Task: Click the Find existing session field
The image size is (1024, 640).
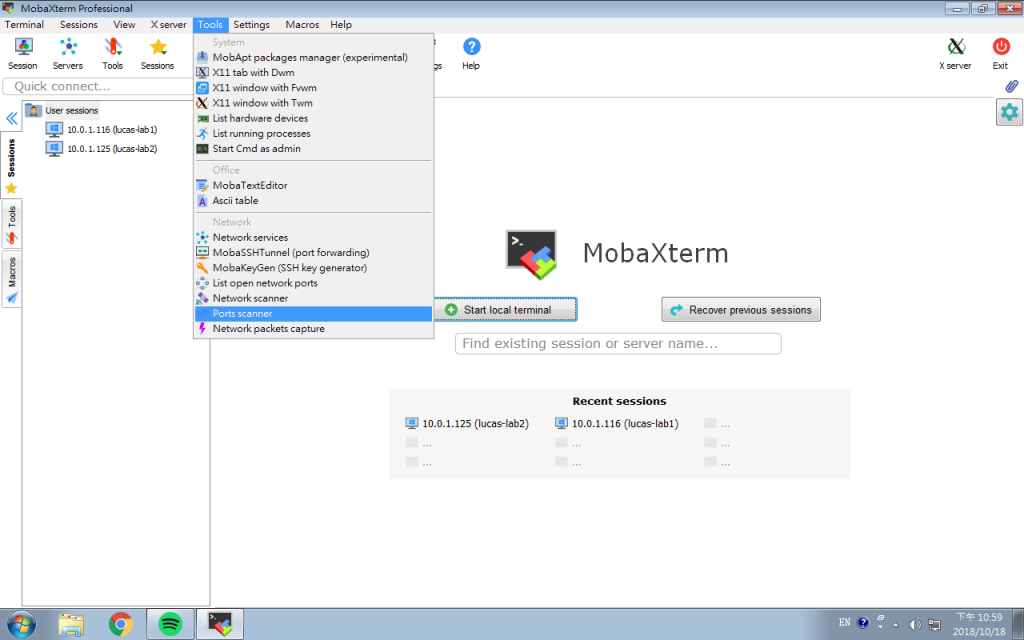Action: click(618, 344)
